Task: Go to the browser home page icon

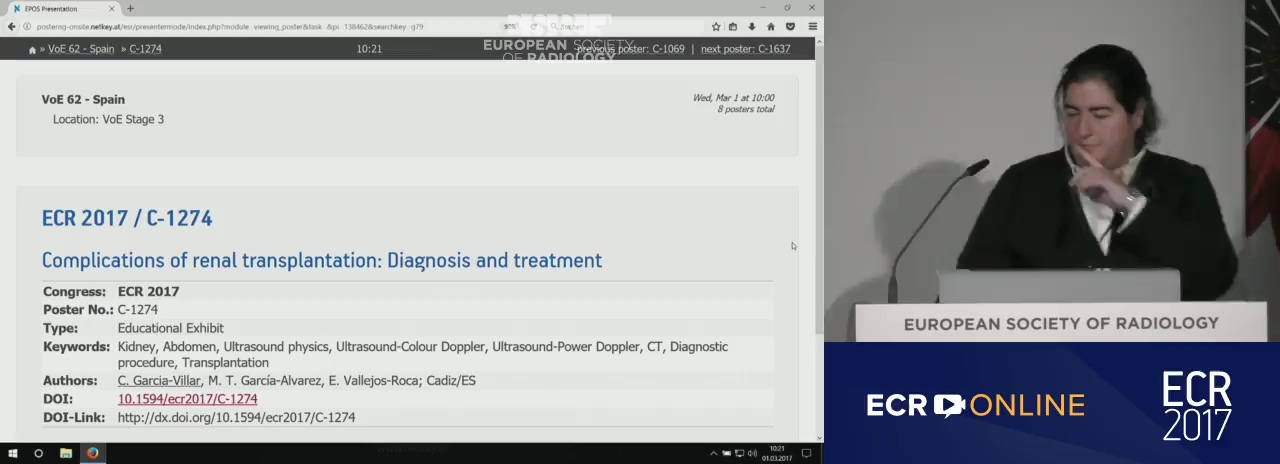Action: [771, 27]
